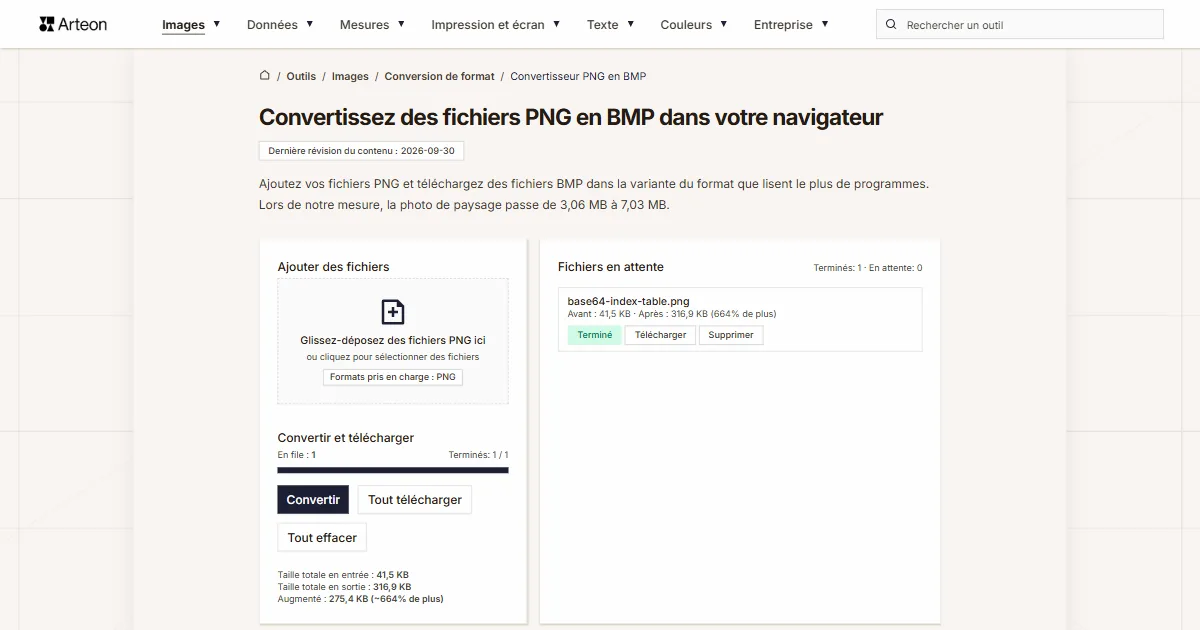
Task: Expand the Texte dropdown arrow
Action: tap(630, 23)
